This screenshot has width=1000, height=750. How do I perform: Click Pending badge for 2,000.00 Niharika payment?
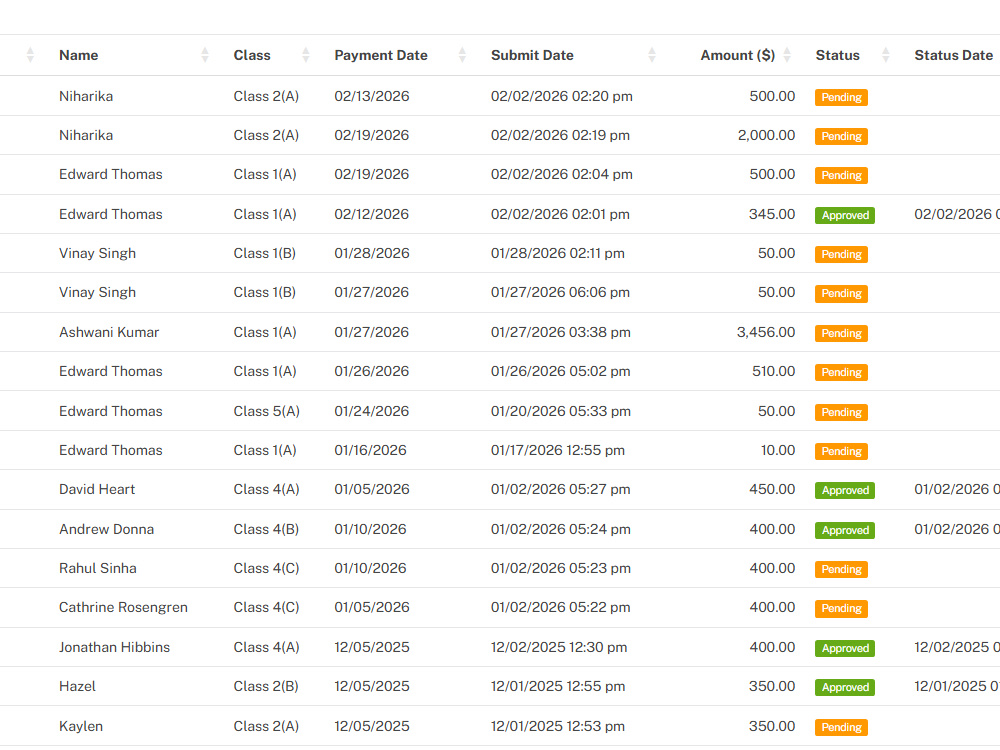click(x=841, y=136)
